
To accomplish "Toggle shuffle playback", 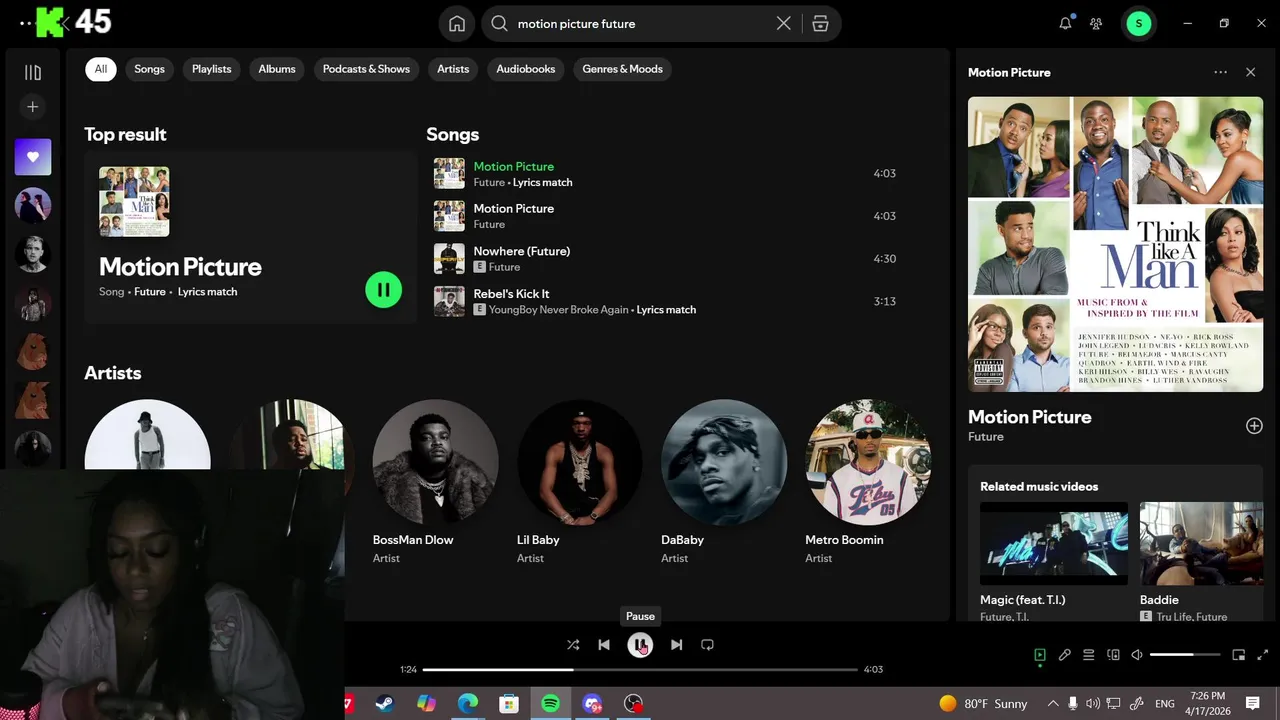I will click(x=573, y=645).
